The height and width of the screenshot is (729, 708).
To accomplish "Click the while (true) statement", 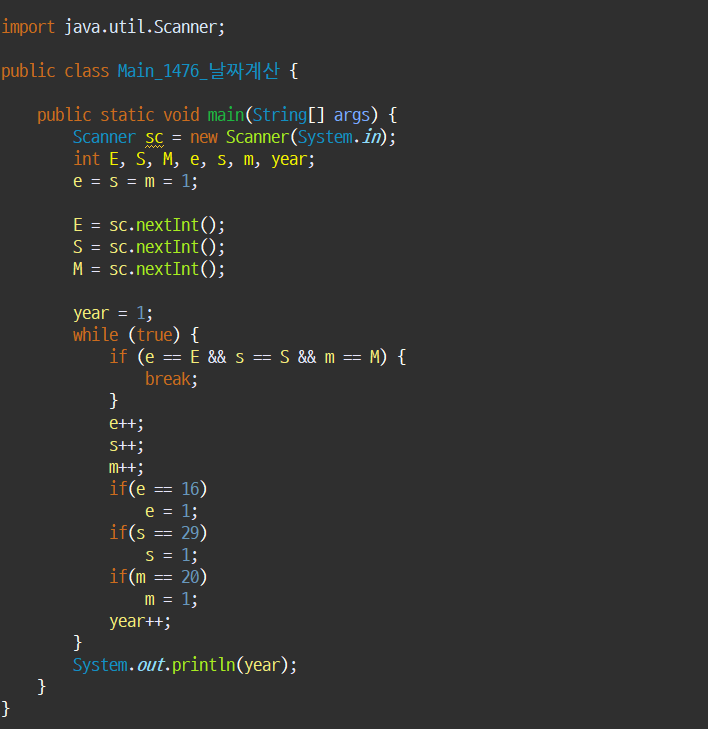I will (x=136, y=335).
